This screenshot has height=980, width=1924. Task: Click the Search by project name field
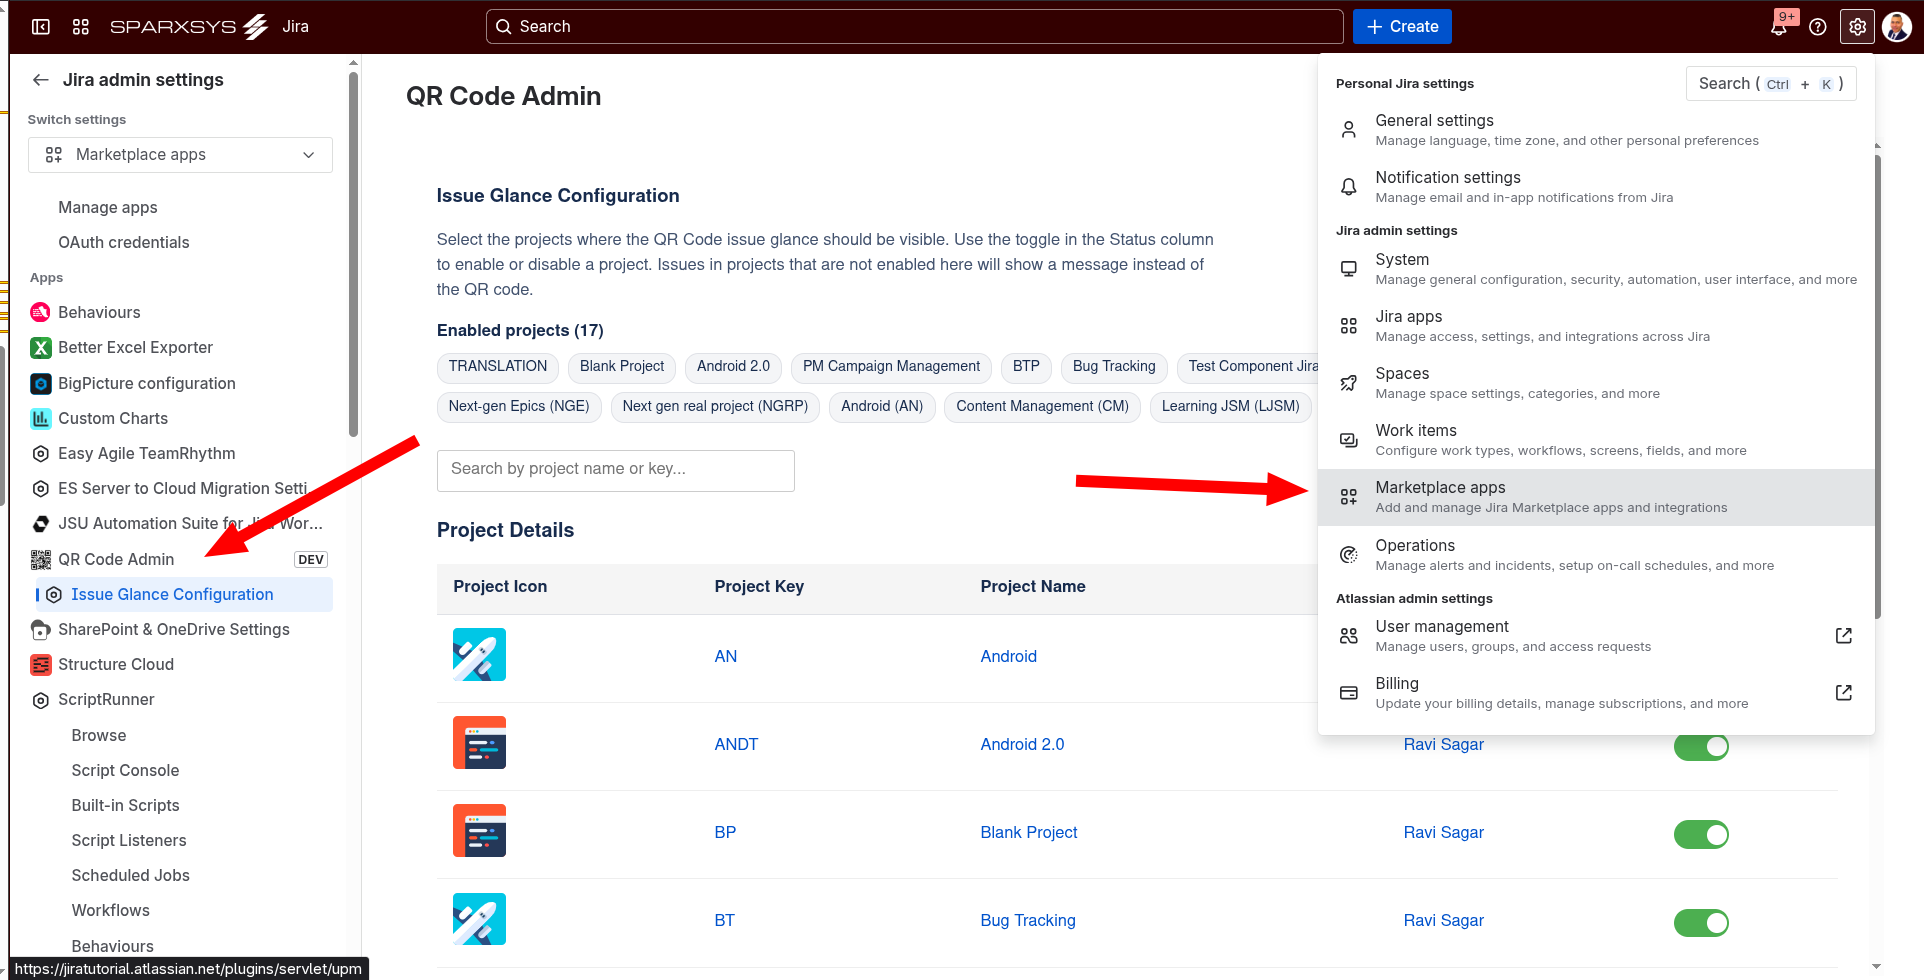click(616, 470)
